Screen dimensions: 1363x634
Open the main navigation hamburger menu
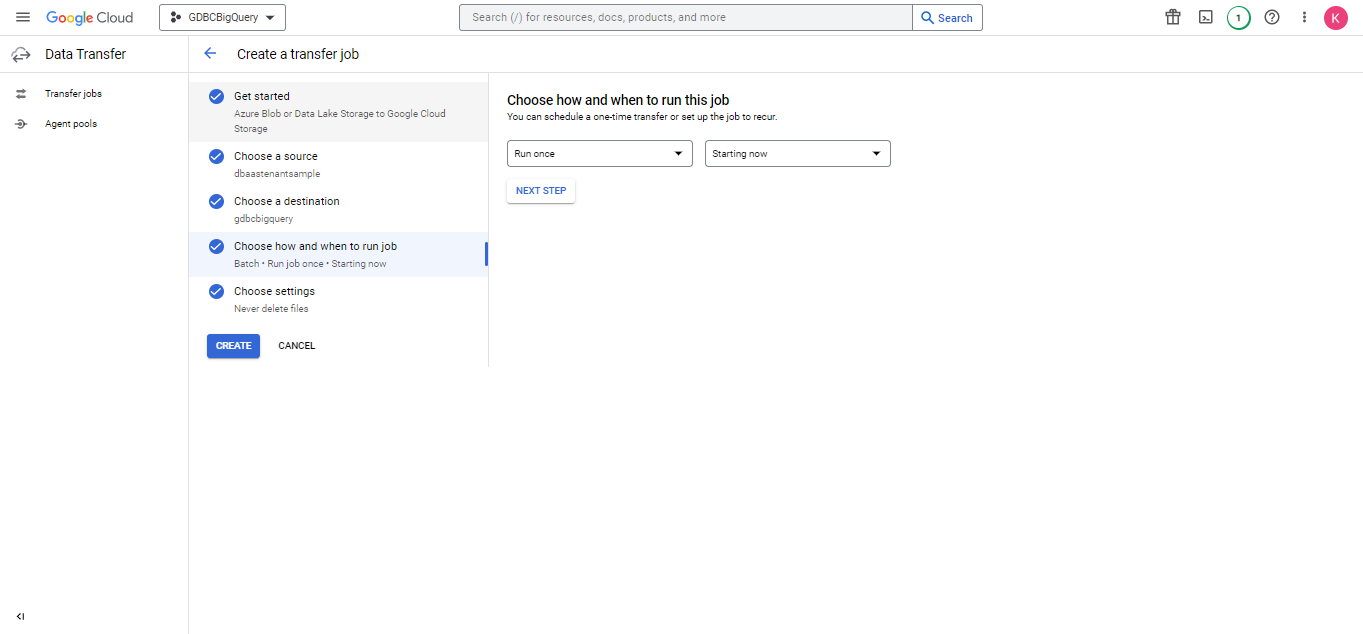[23, 17]
